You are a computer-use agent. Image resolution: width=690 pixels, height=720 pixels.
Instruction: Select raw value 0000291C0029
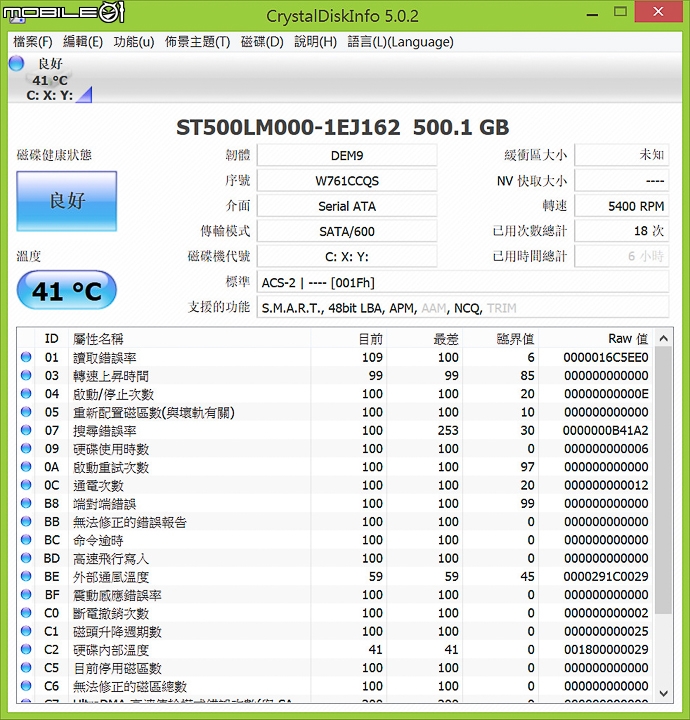tap(606, 576)
